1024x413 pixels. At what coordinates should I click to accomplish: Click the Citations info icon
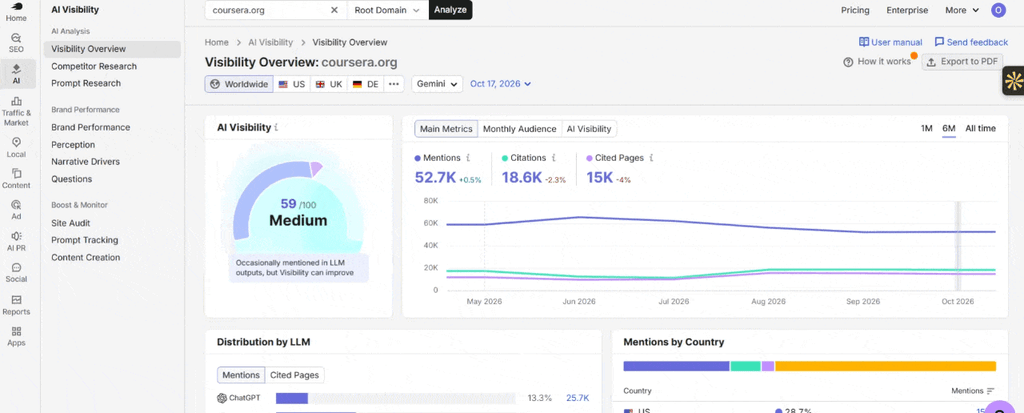[554, 157]
